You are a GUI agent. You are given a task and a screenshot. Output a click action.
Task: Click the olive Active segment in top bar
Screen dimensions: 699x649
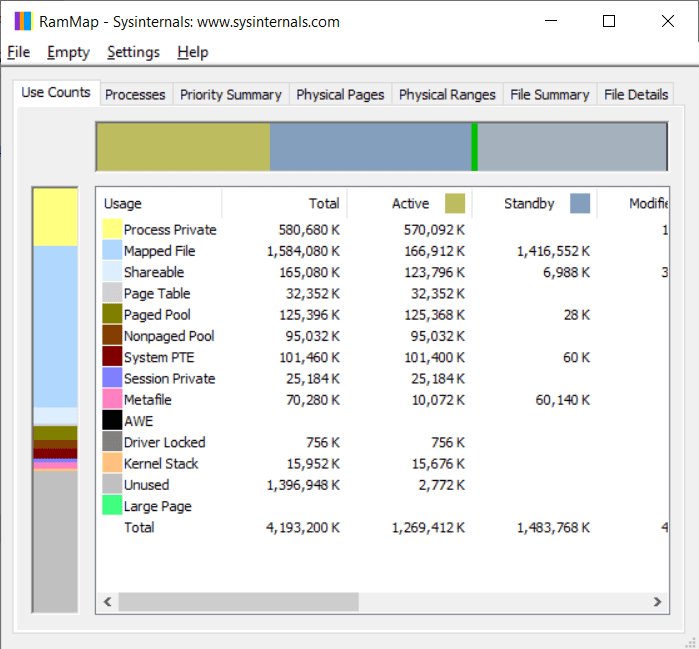click(183, 147)
